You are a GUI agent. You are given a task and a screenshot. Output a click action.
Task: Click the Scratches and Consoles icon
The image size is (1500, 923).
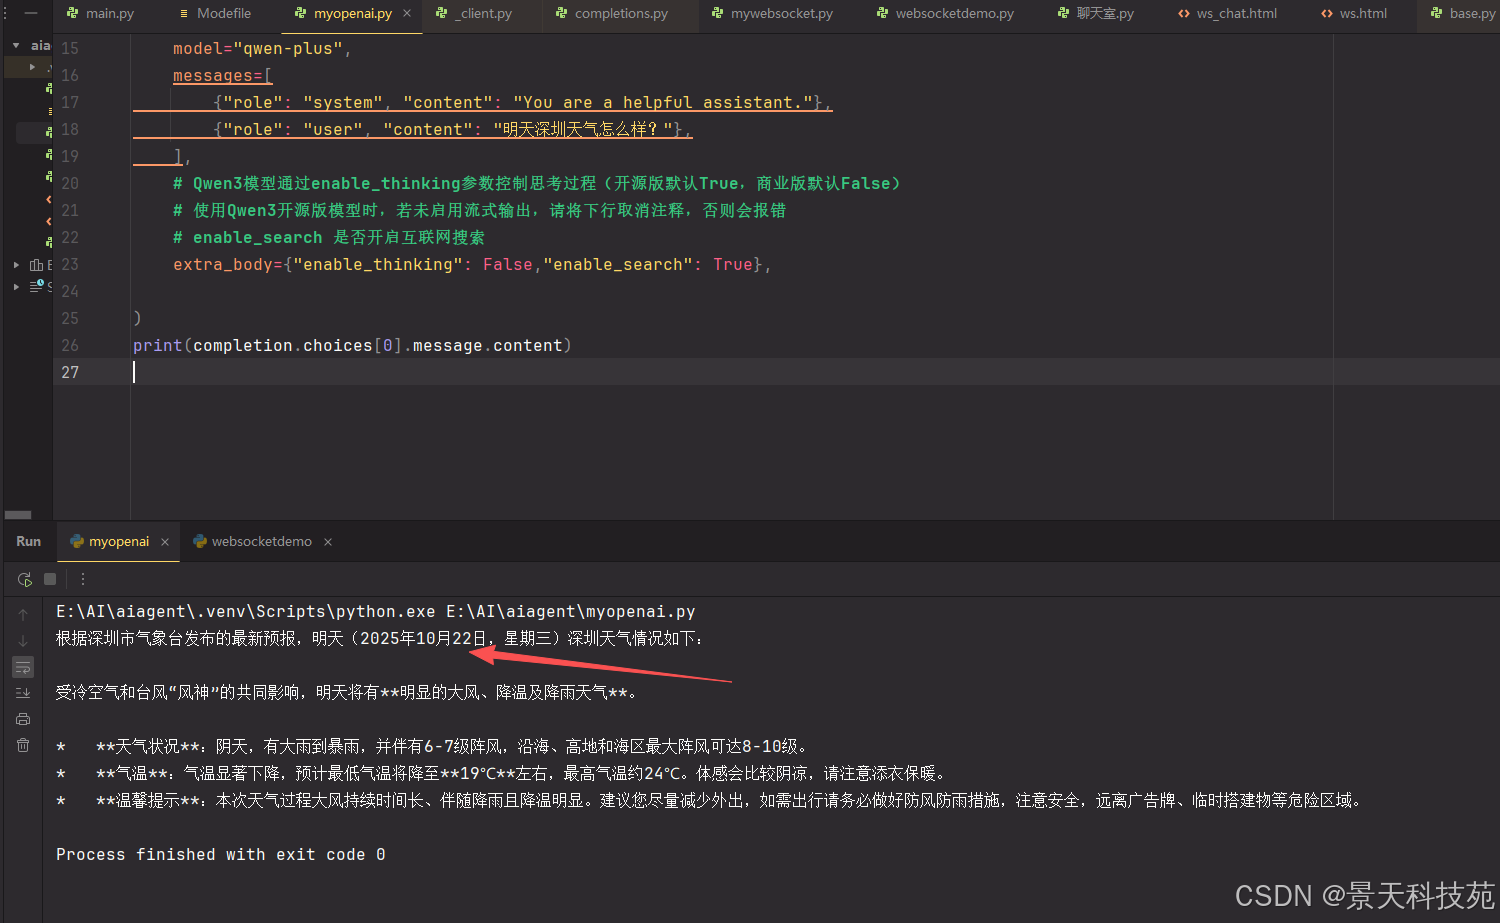click(37, 286)
